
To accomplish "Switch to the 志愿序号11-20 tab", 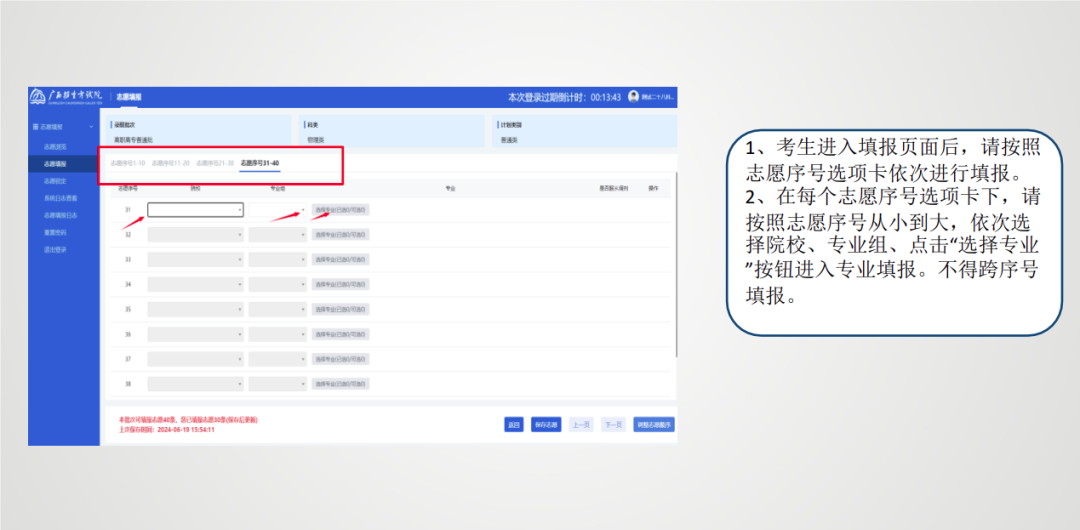I will [171, 163].
